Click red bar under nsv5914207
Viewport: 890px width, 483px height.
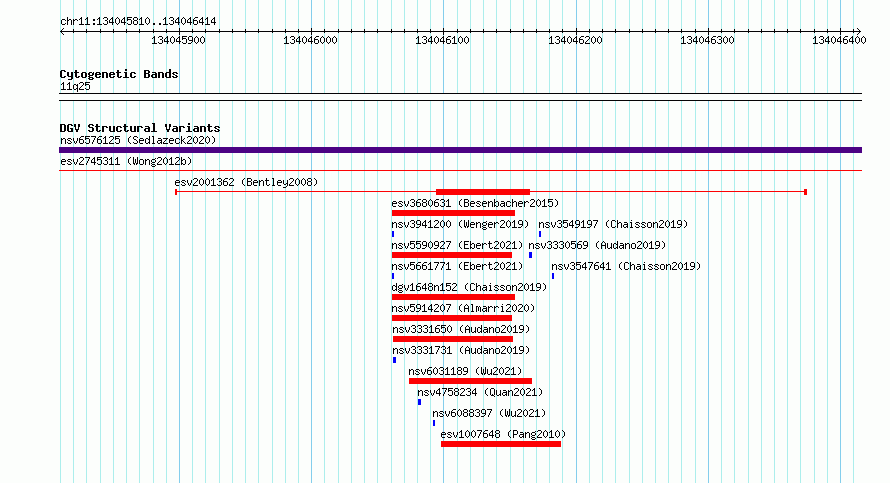click(x=452, y=318)
